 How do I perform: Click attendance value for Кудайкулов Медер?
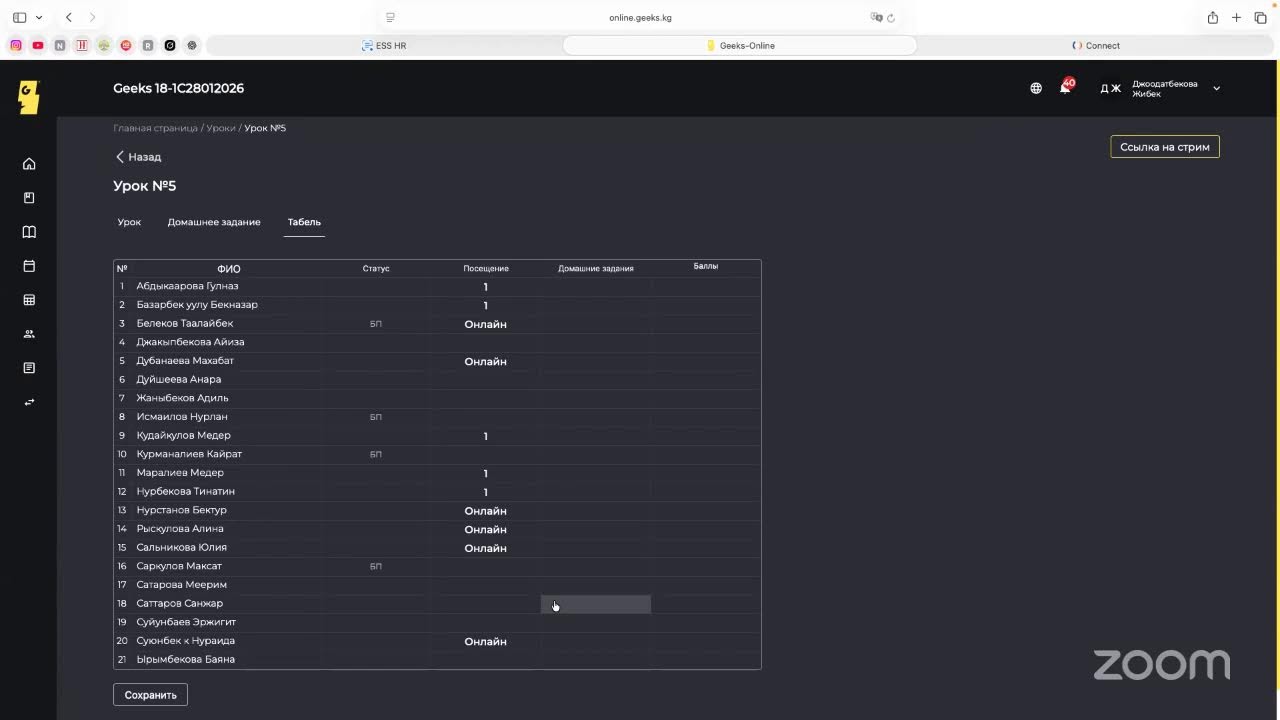(486, 436)
